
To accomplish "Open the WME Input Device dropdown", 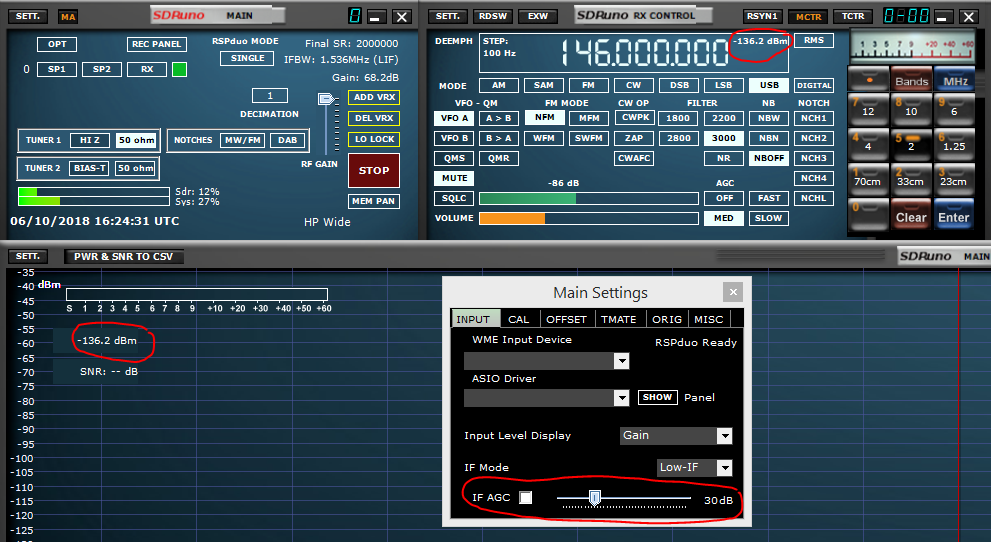I will (622, 361).
